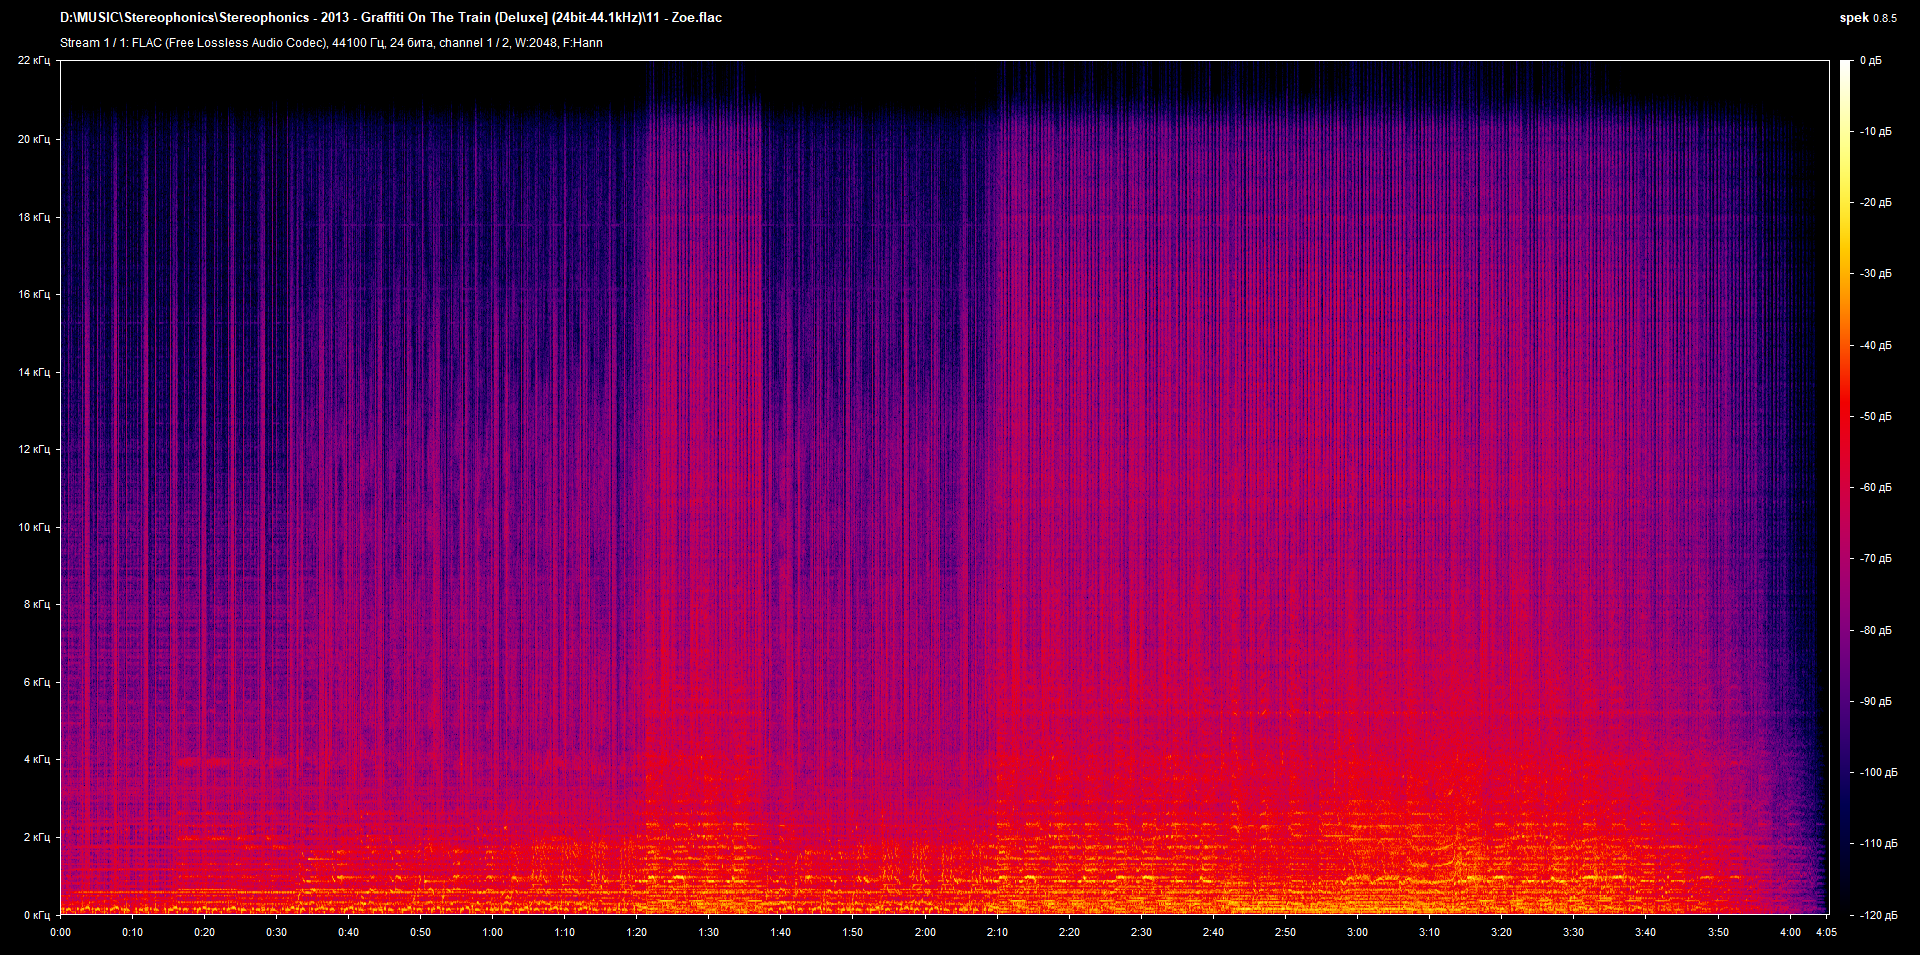Click the file path title ending in Zoe.flac

(390, 18)
